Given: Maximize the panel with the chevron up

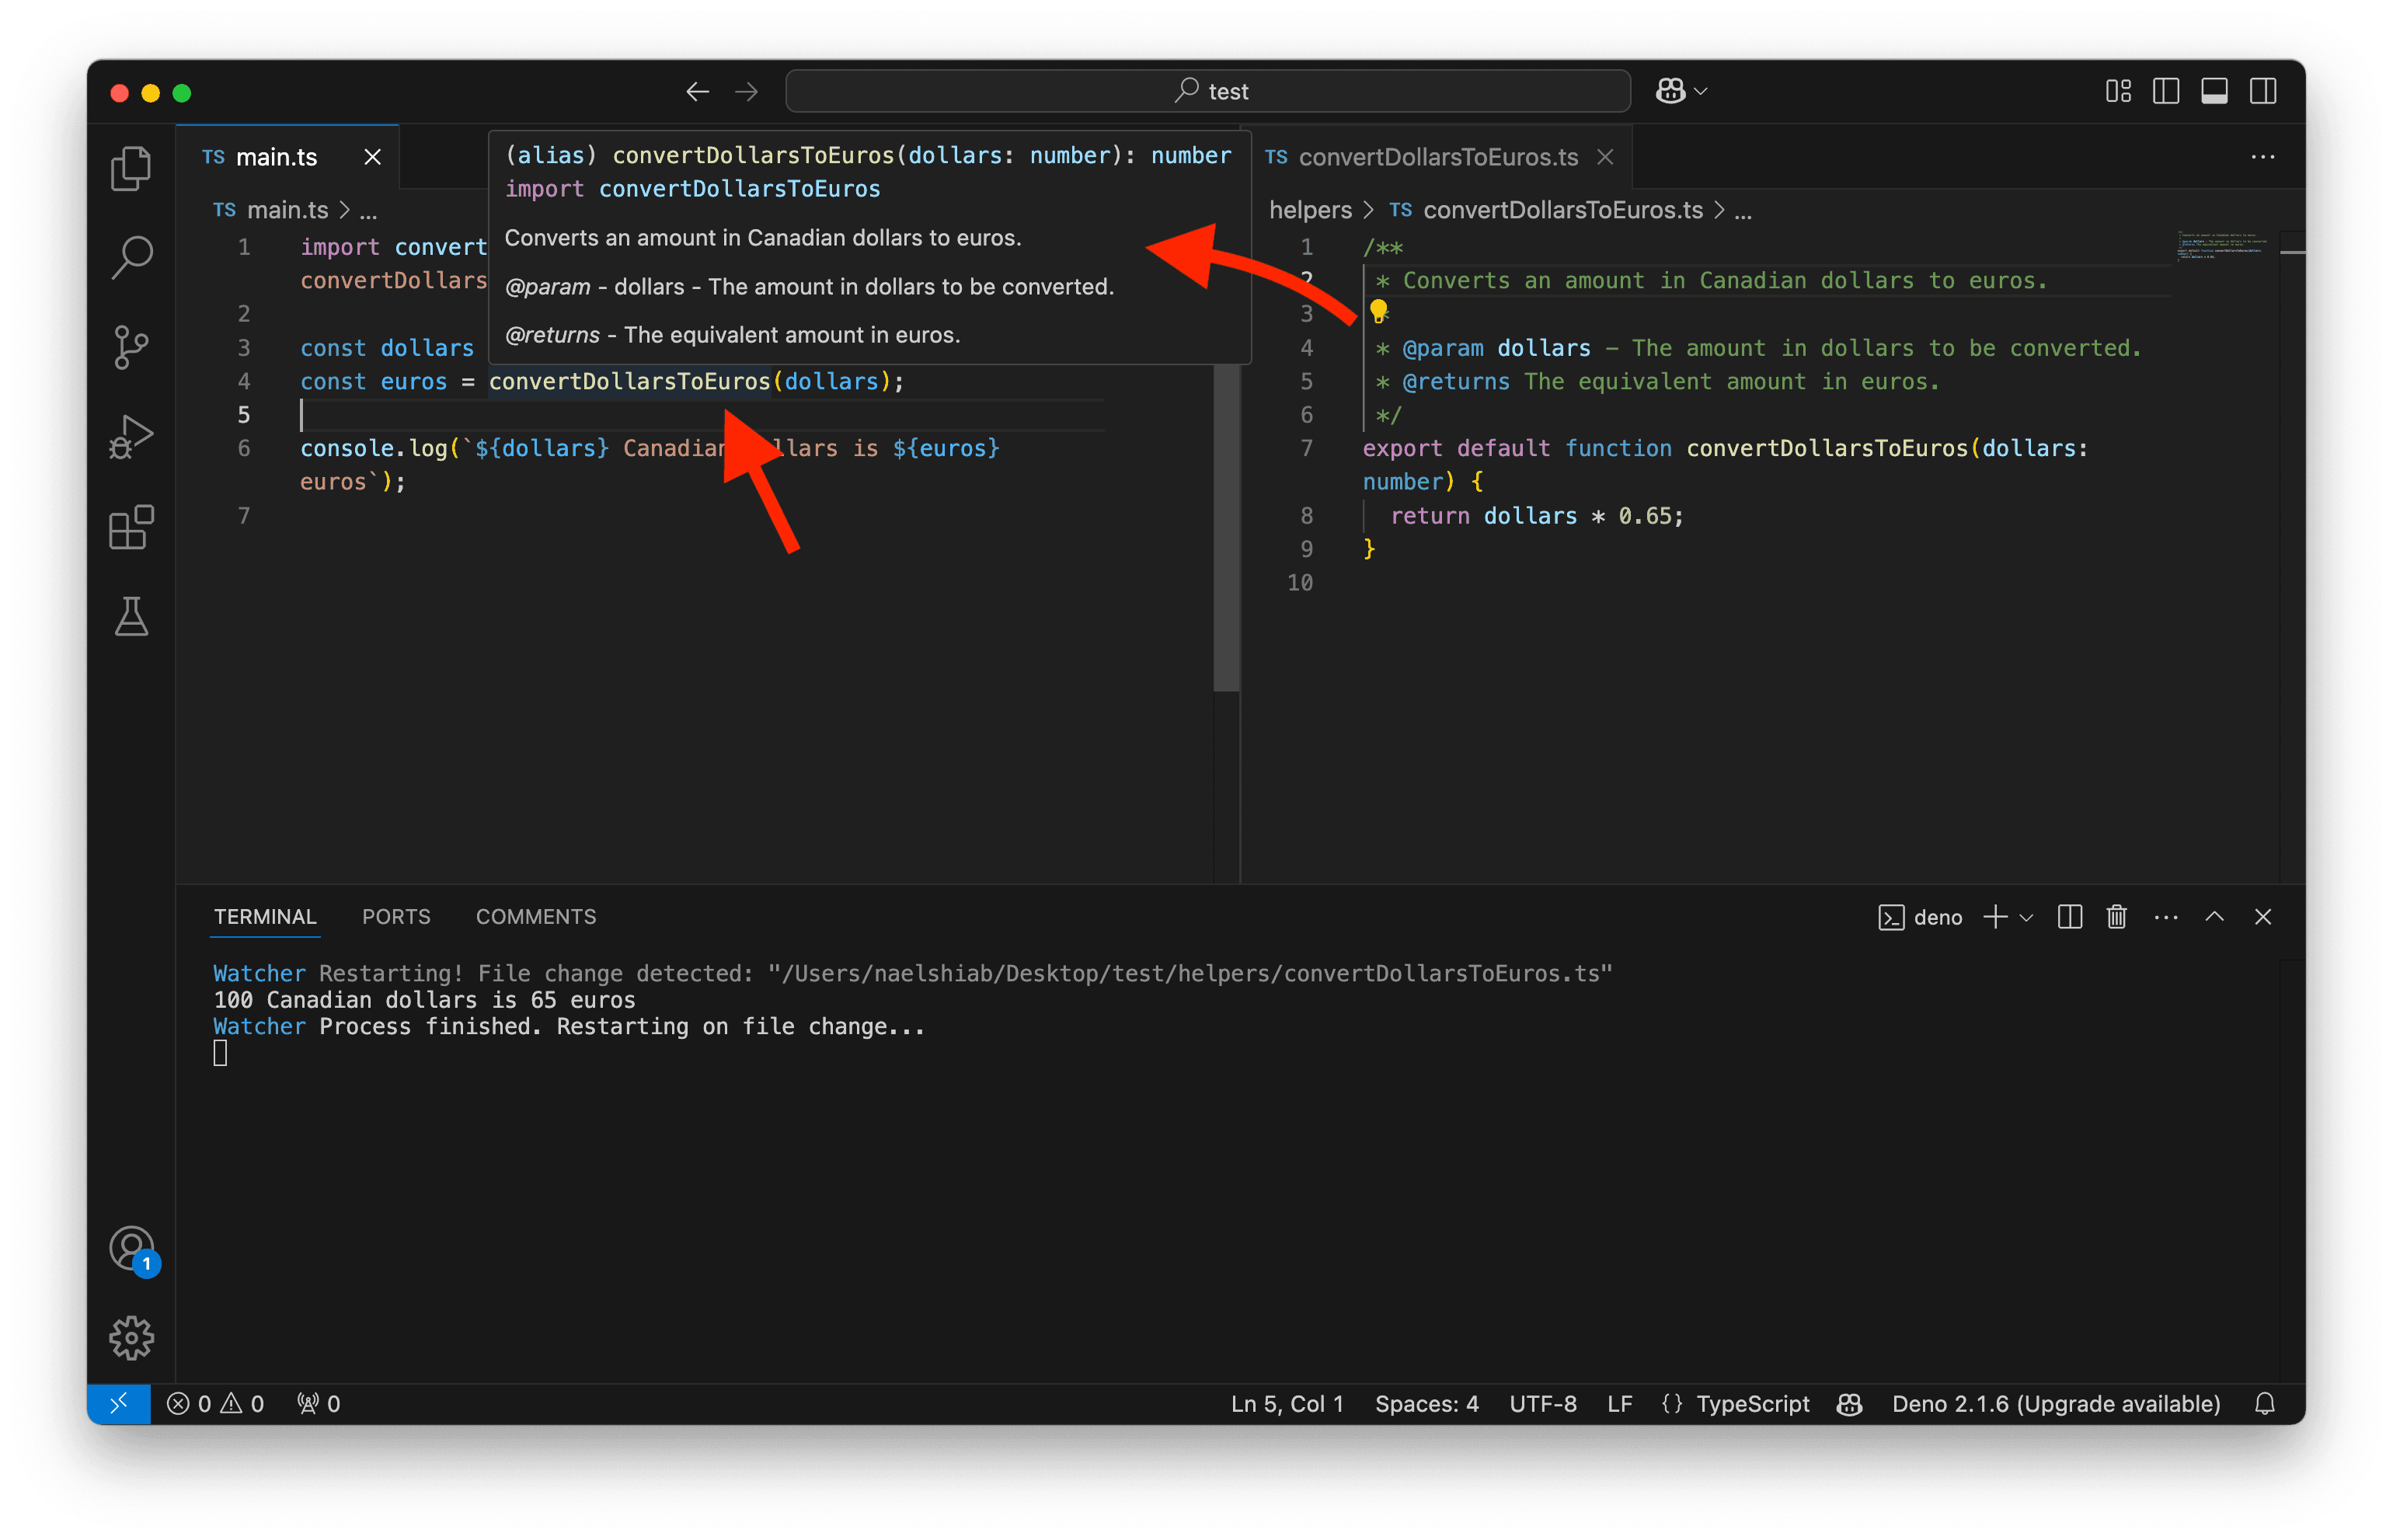Looking at the screenshot, I should coord(2214,917).
